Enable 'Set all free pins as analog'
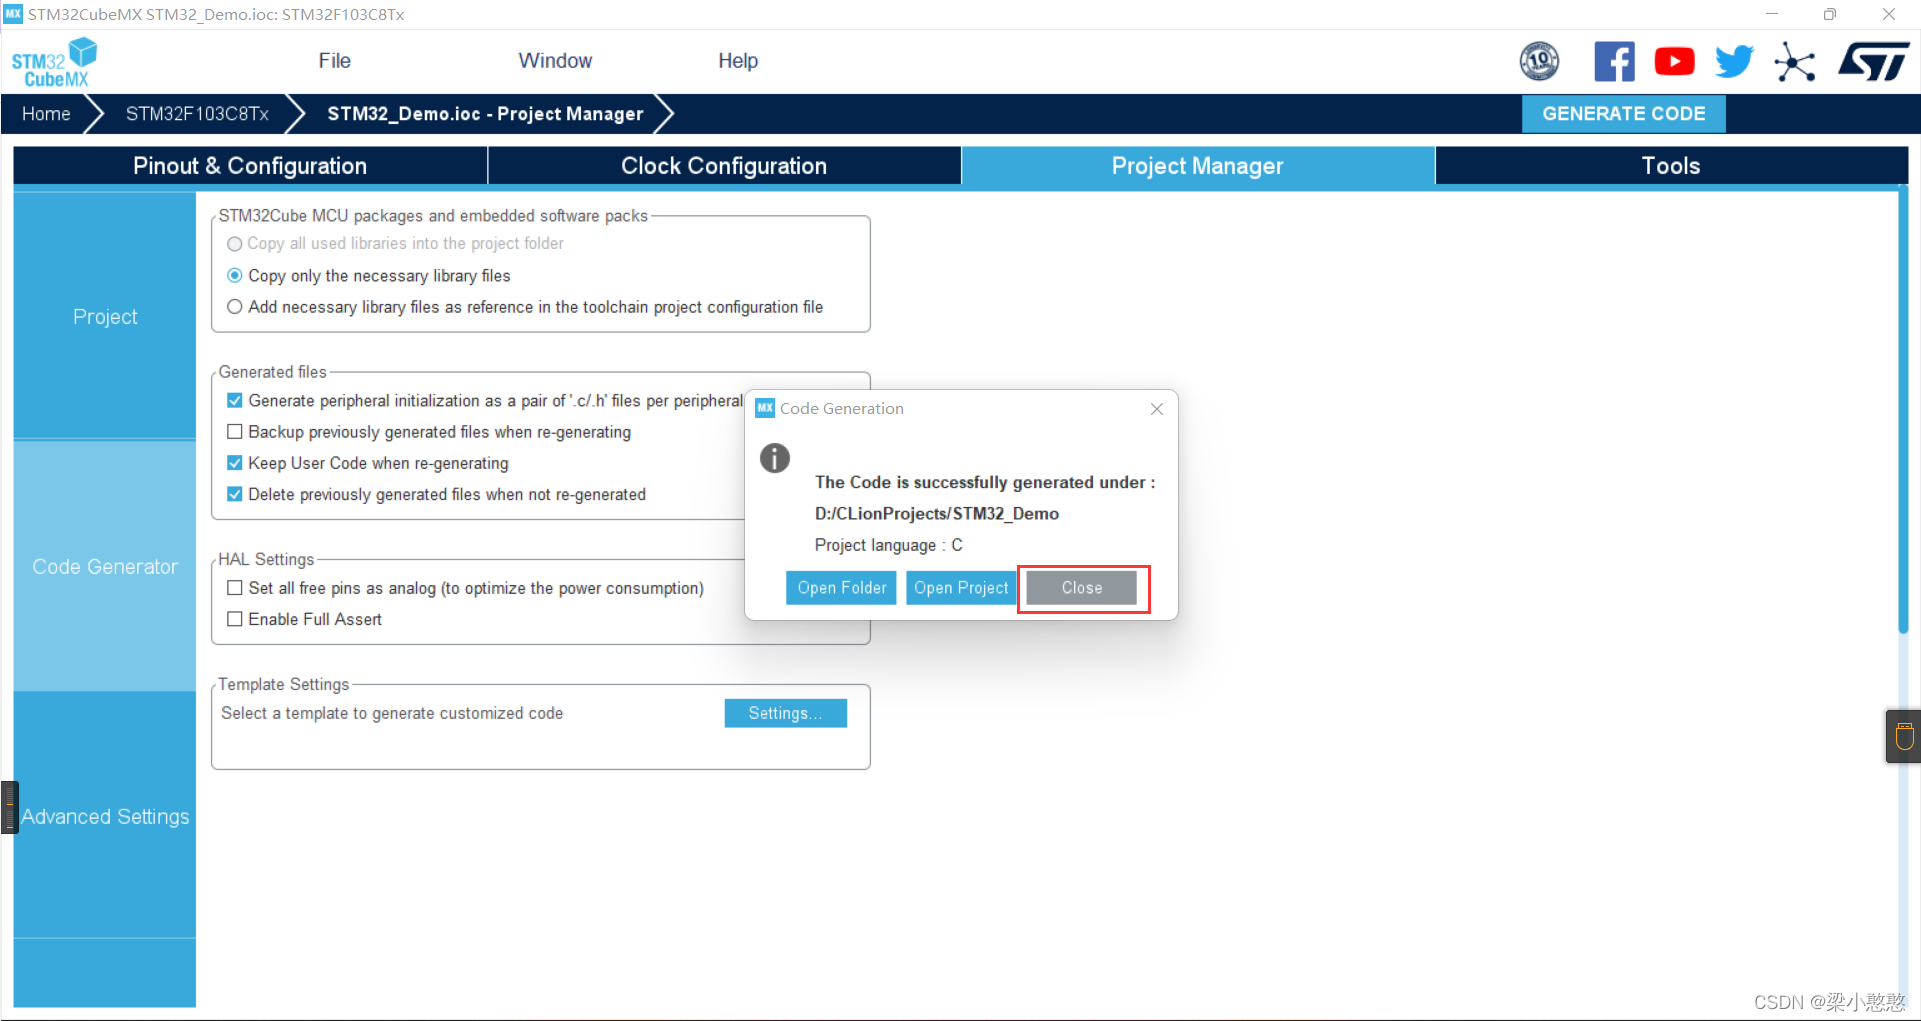The height and width of the screenshot is (1021, 1921). pyautogui.click(x=235, y=588)
